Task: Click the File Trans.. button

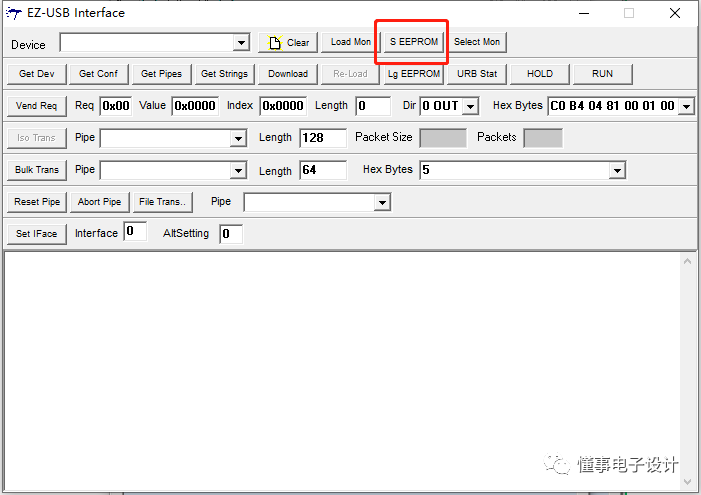Action: coord(163,202)
